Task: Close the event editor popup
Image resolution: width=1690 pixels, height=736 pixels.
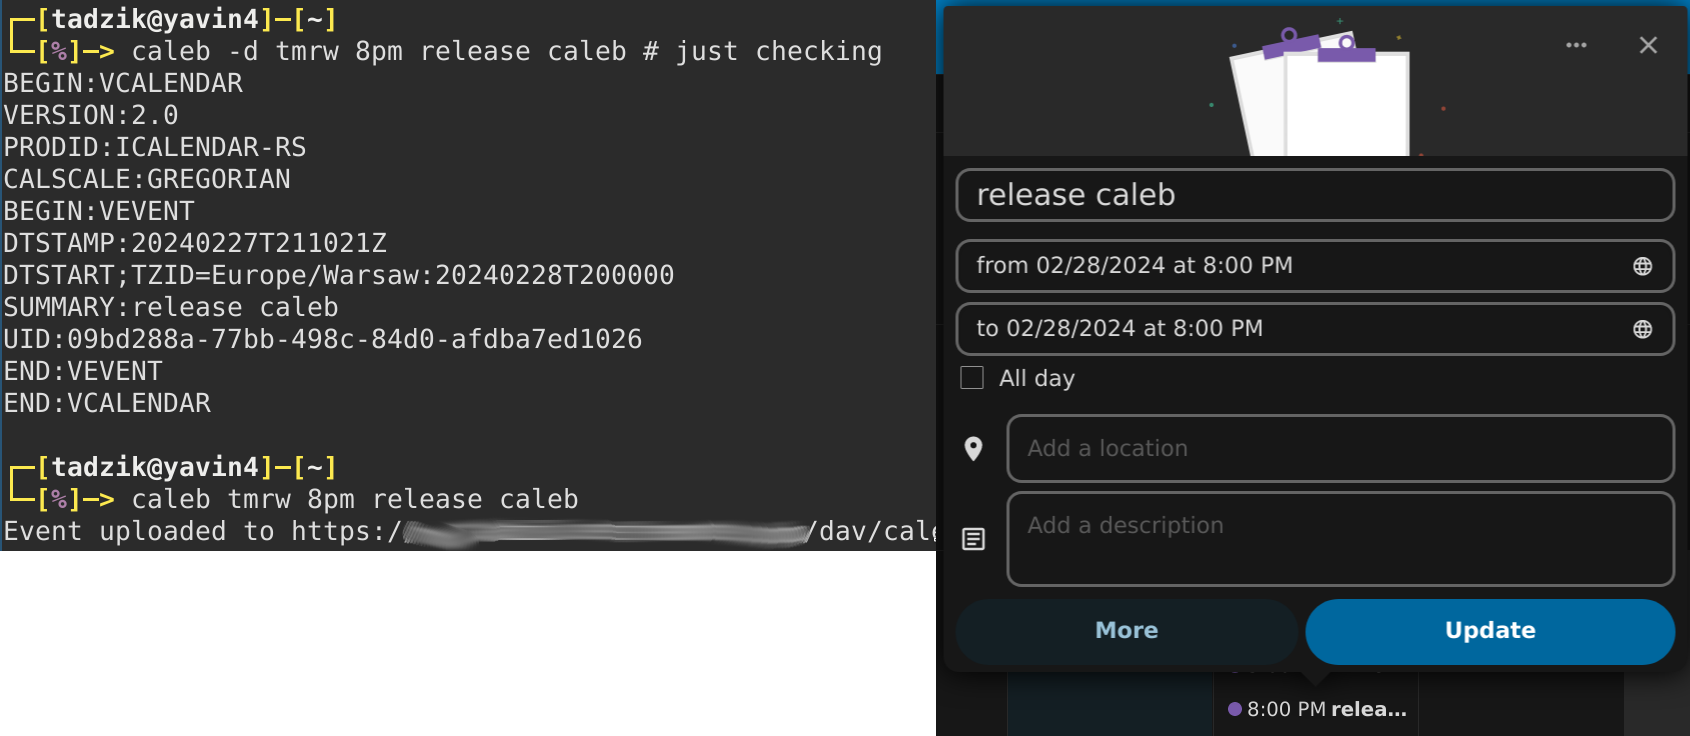Action: pyautogui.click(x=1648, y=45)
